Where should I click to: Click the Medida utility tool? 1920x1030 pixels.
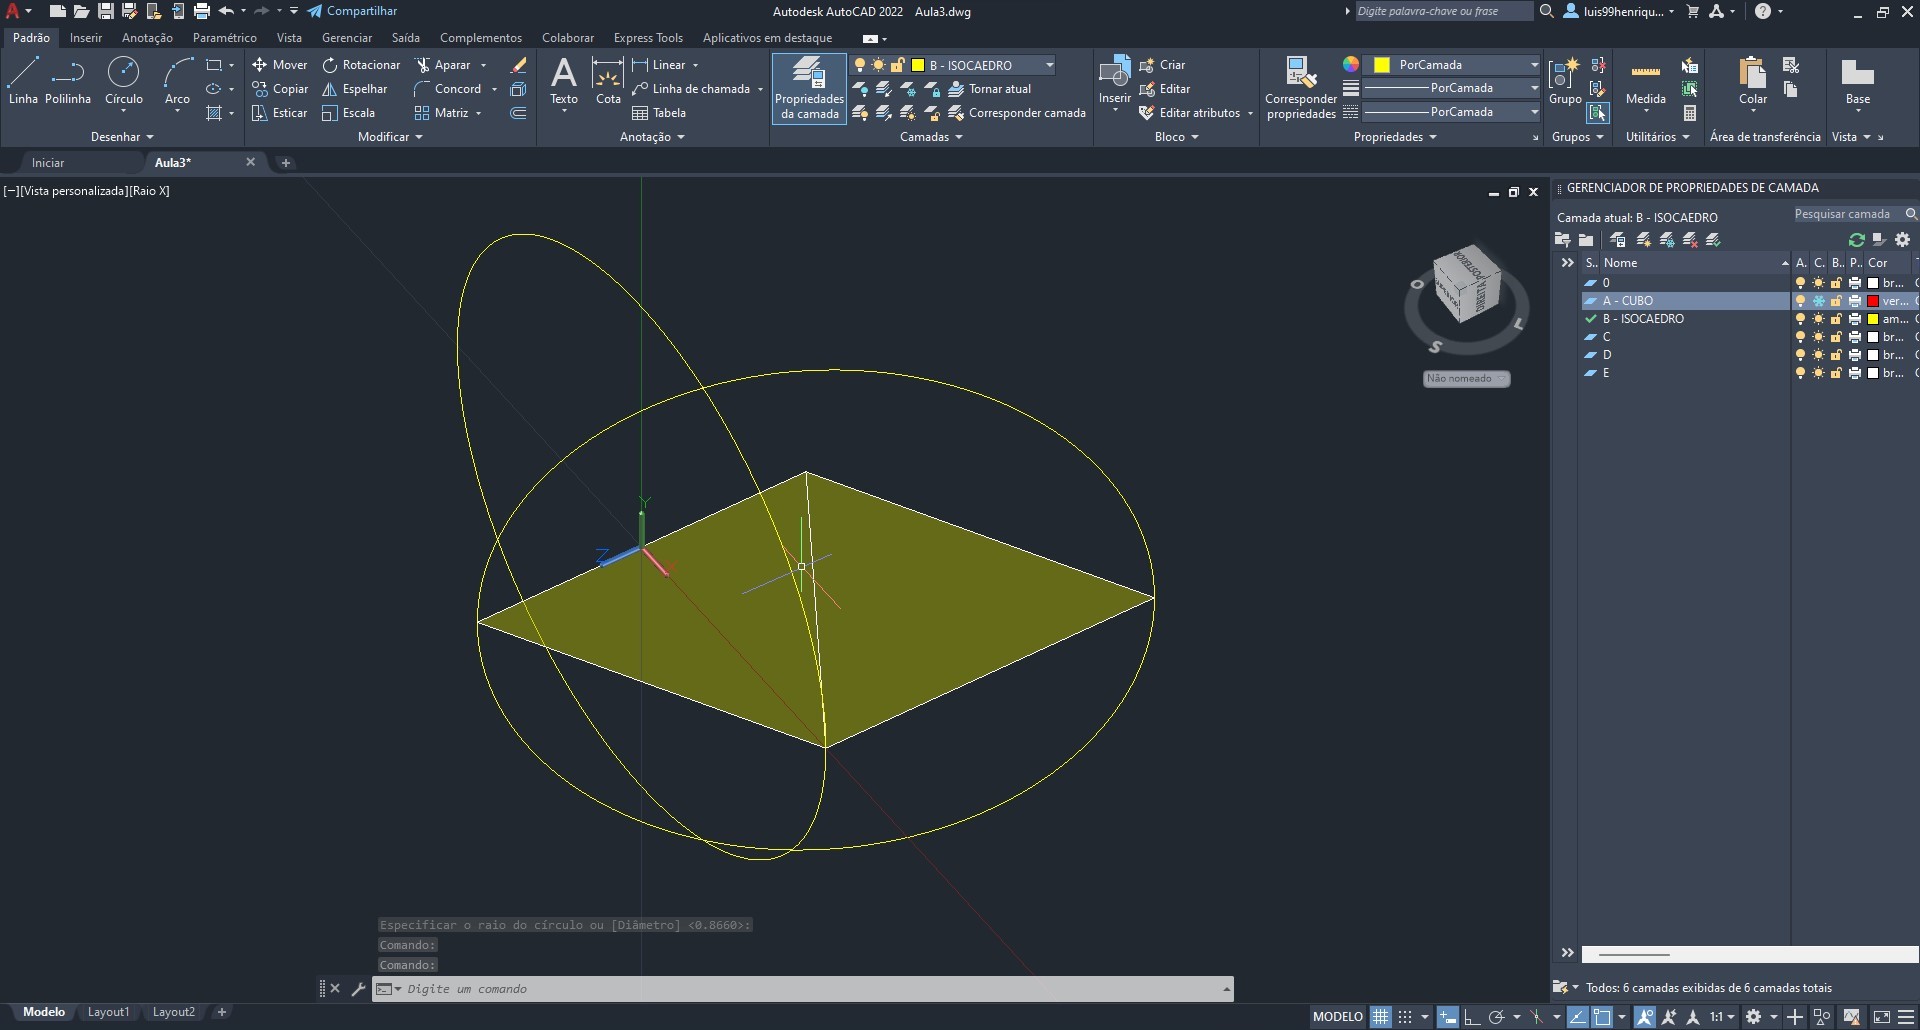tap(1645, 80)
